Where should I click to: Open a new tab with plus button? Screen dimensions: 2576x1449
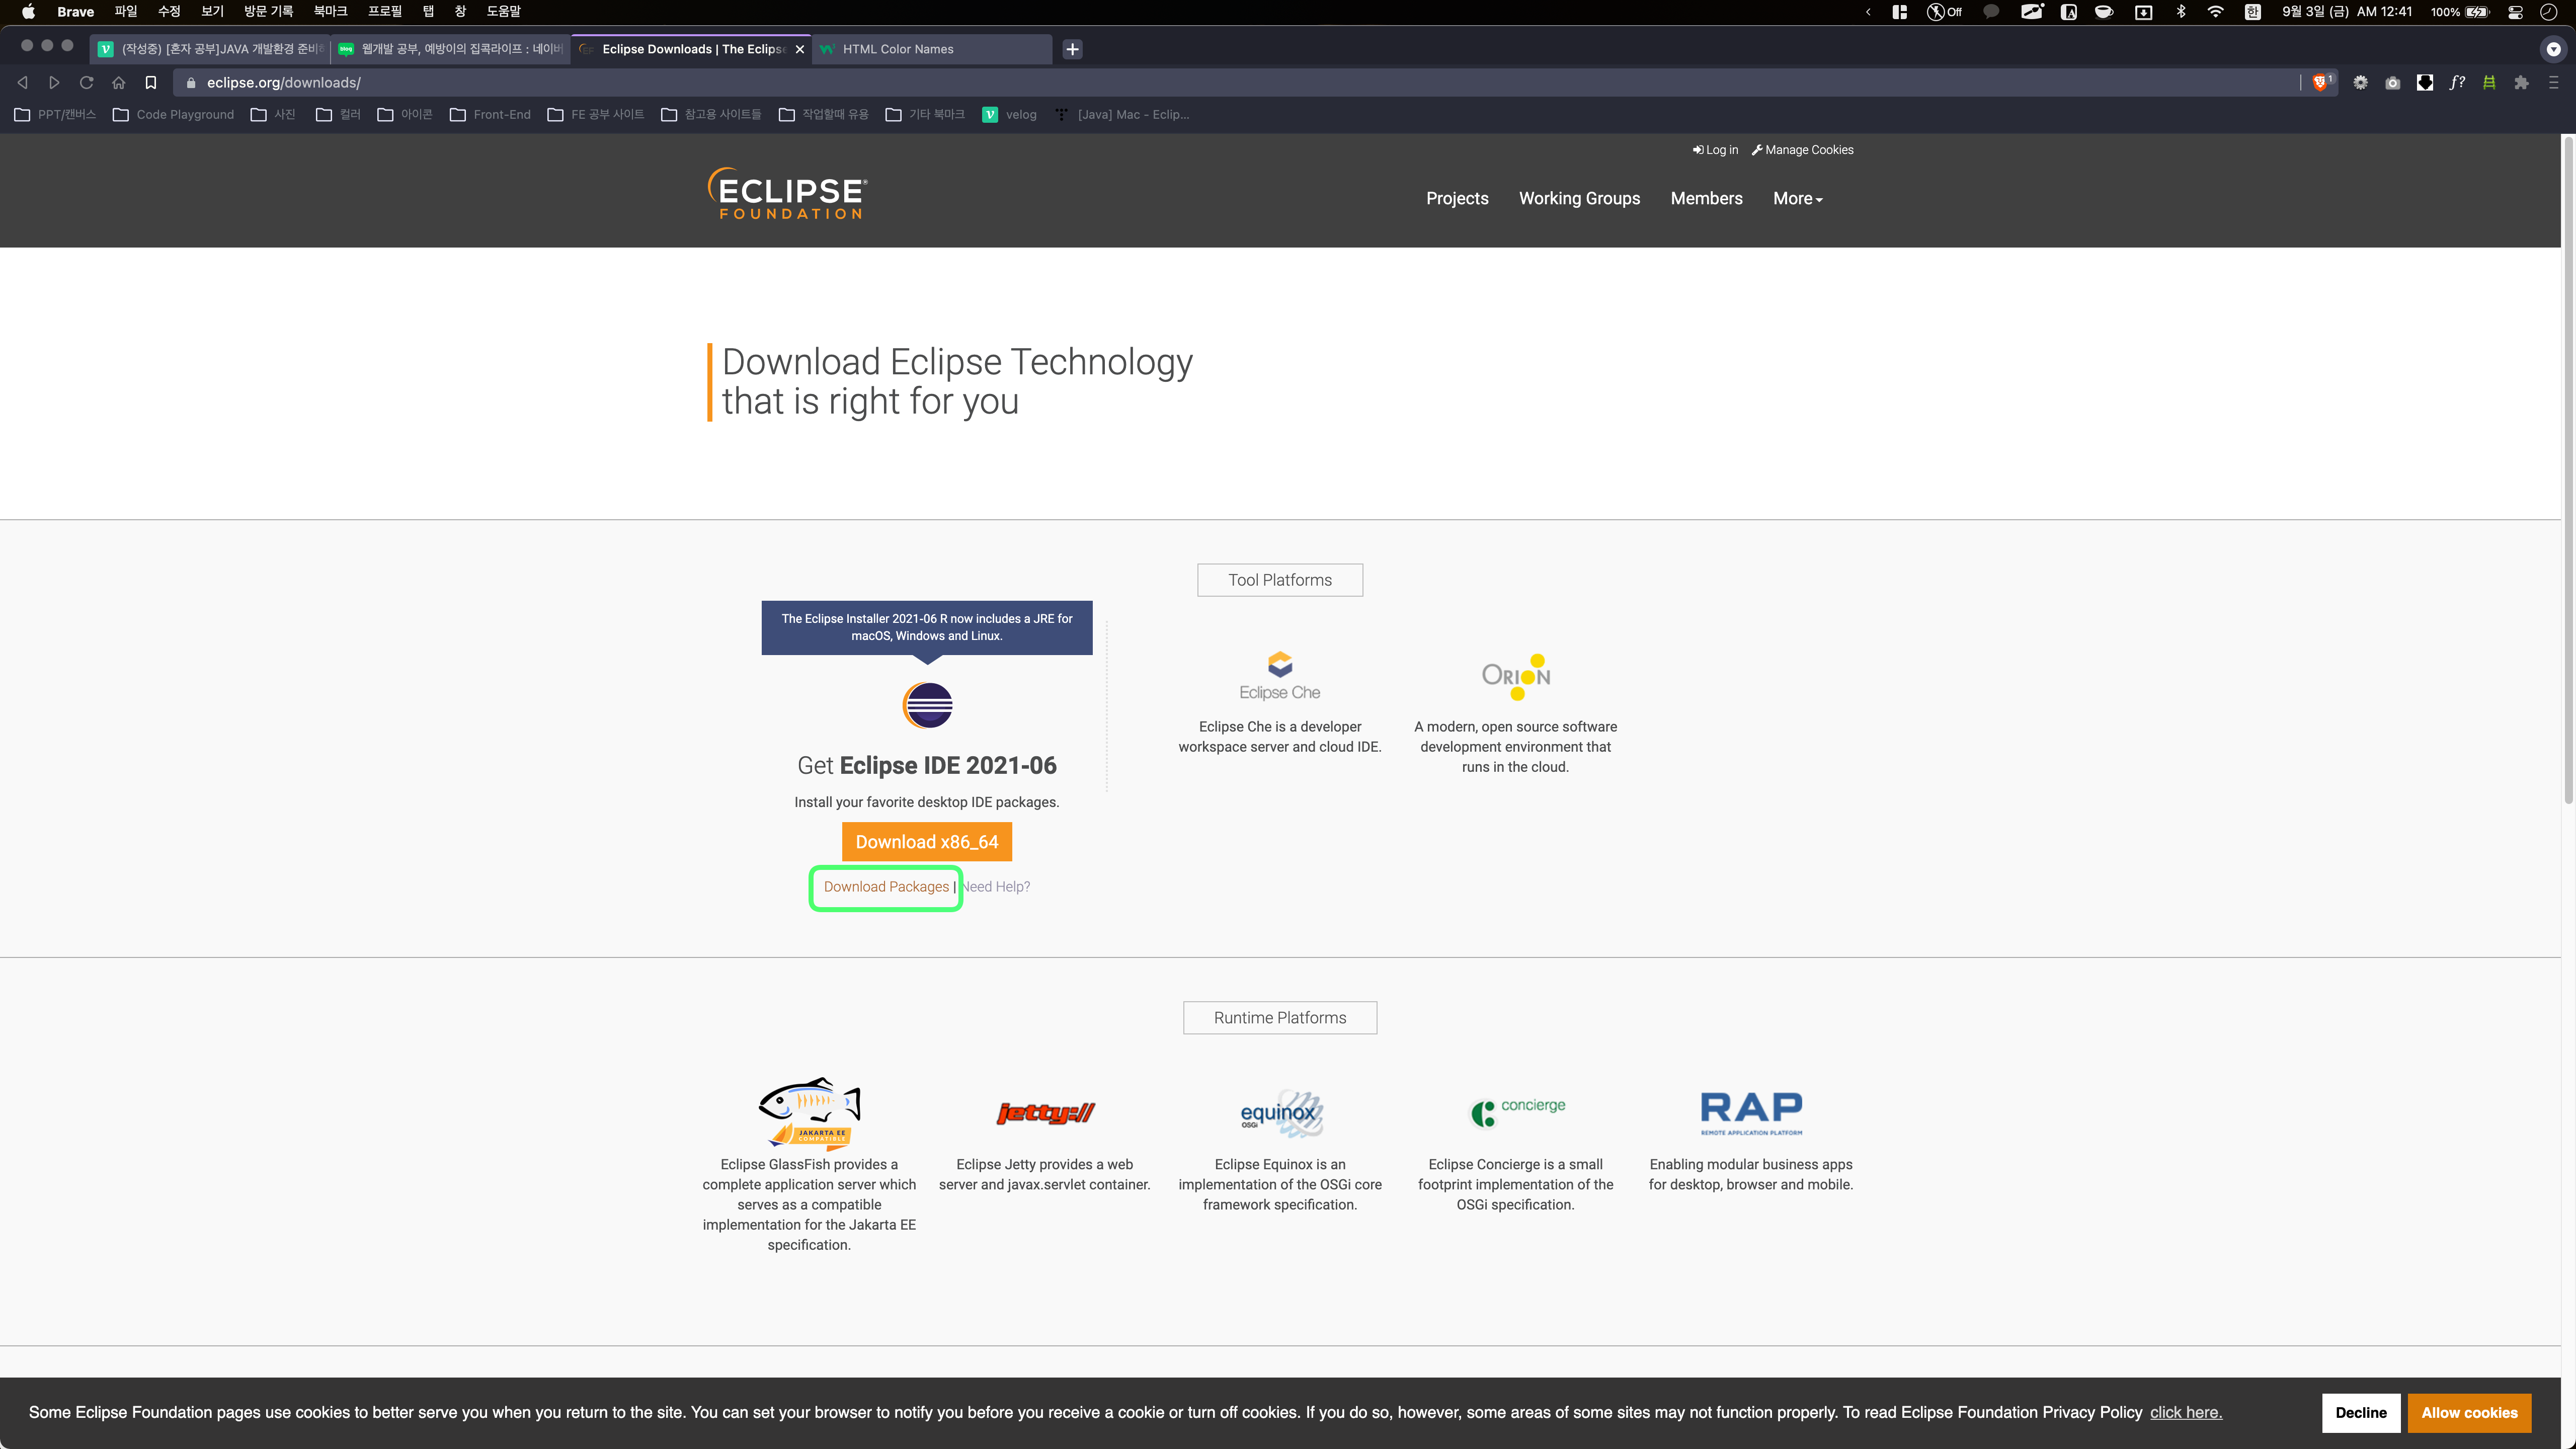coord(1072,49)
